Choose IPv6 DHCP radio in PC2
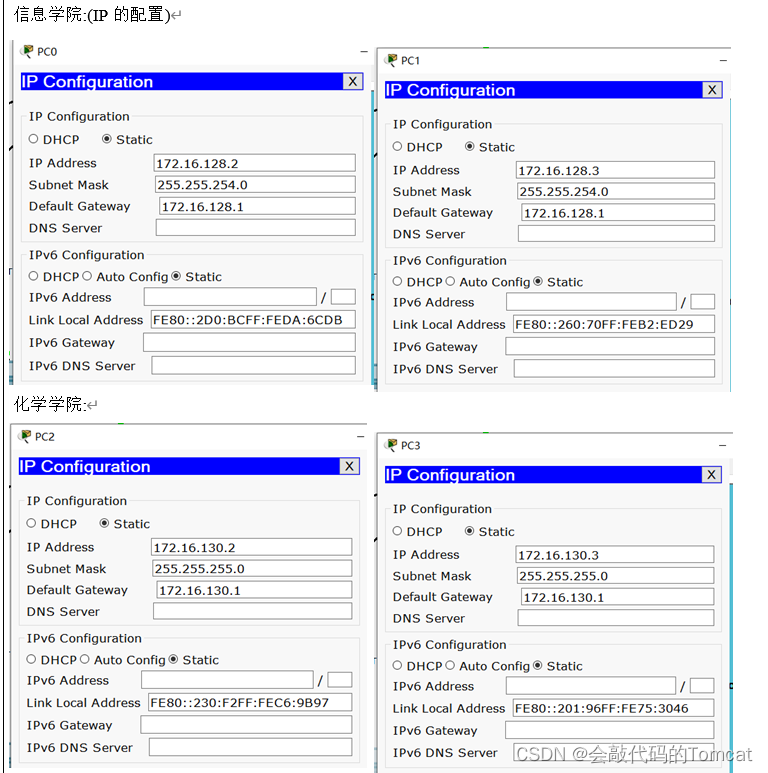 (x=31, y=659)
